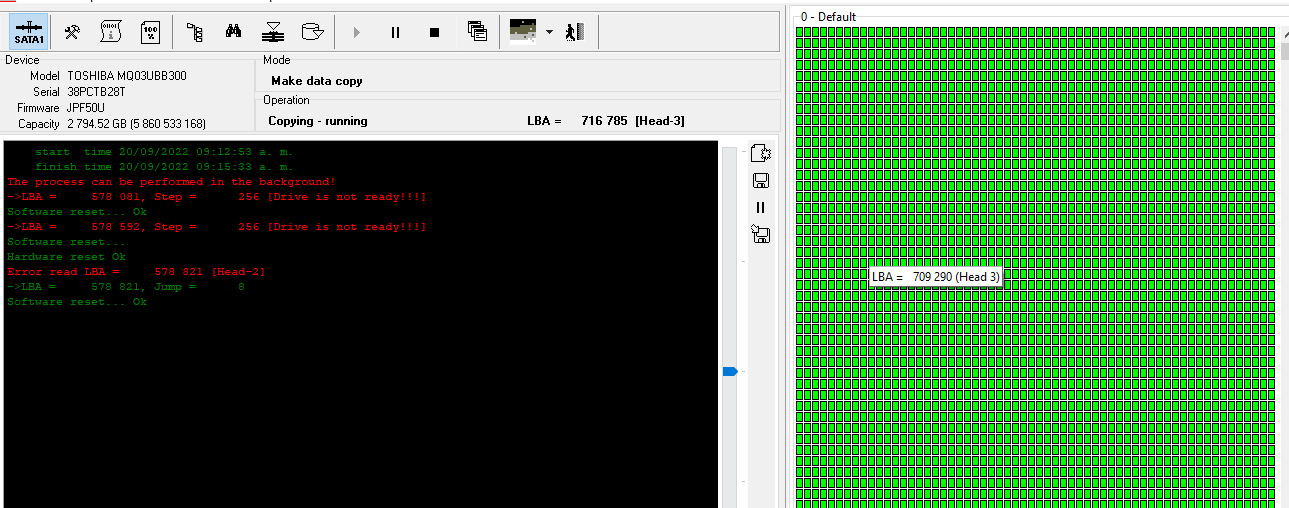This screenshot has height=508, width=1289.
Task: Pause the log output beside console
Action: pyautogui.click(x=760, y=207)
